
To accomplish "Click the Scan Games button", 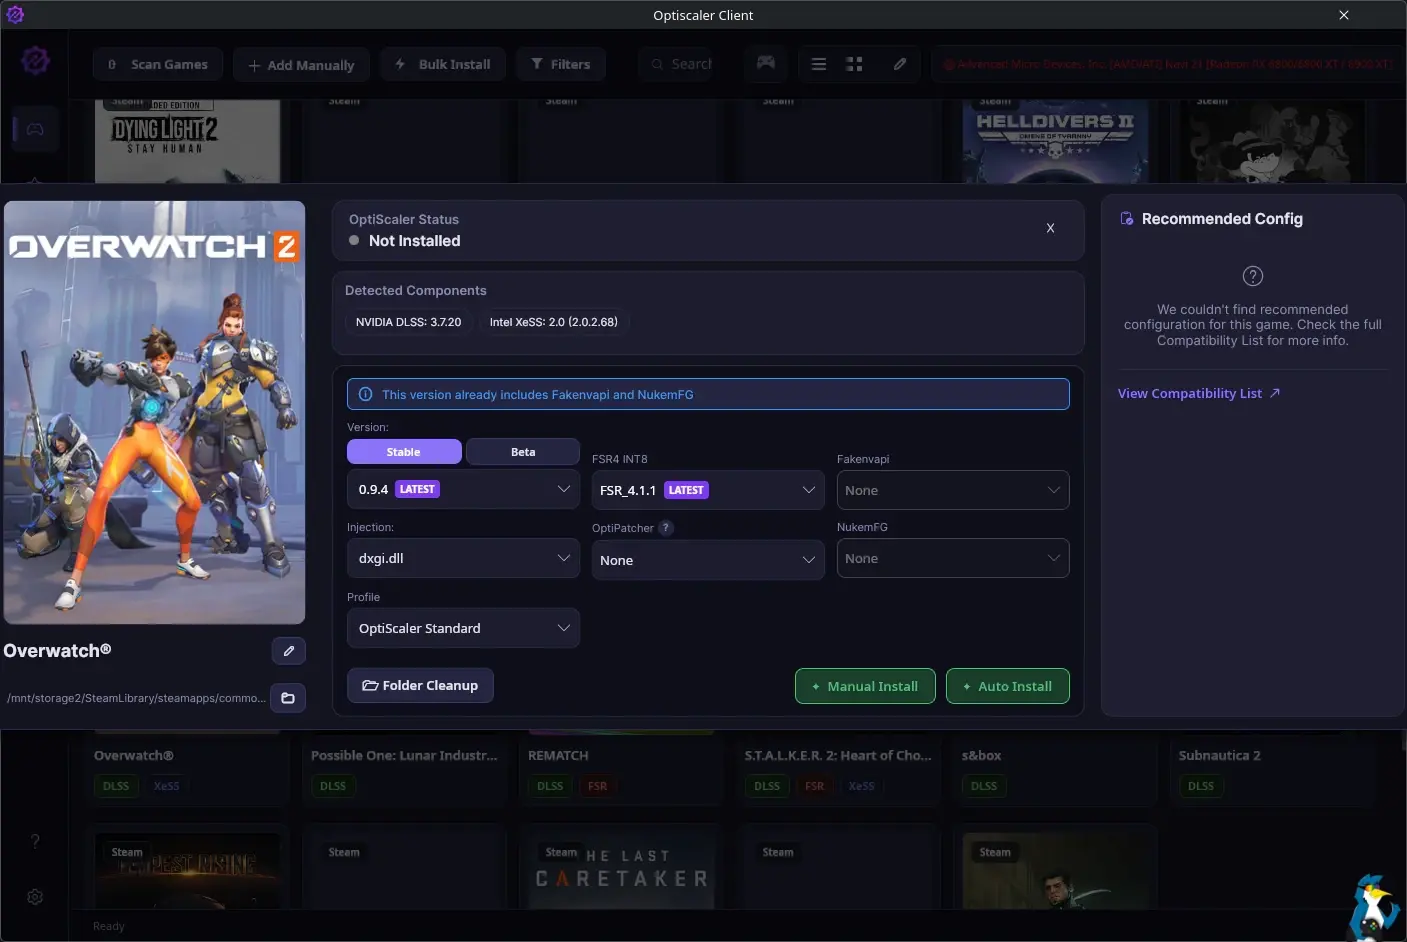I will (x=158, y=64).
